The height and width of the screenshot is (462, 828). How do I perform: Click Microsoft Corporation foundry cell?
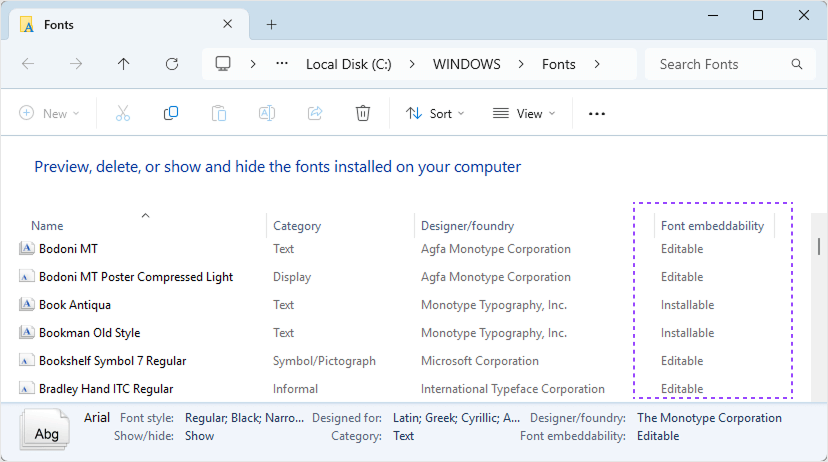click(x=479, y=361)
